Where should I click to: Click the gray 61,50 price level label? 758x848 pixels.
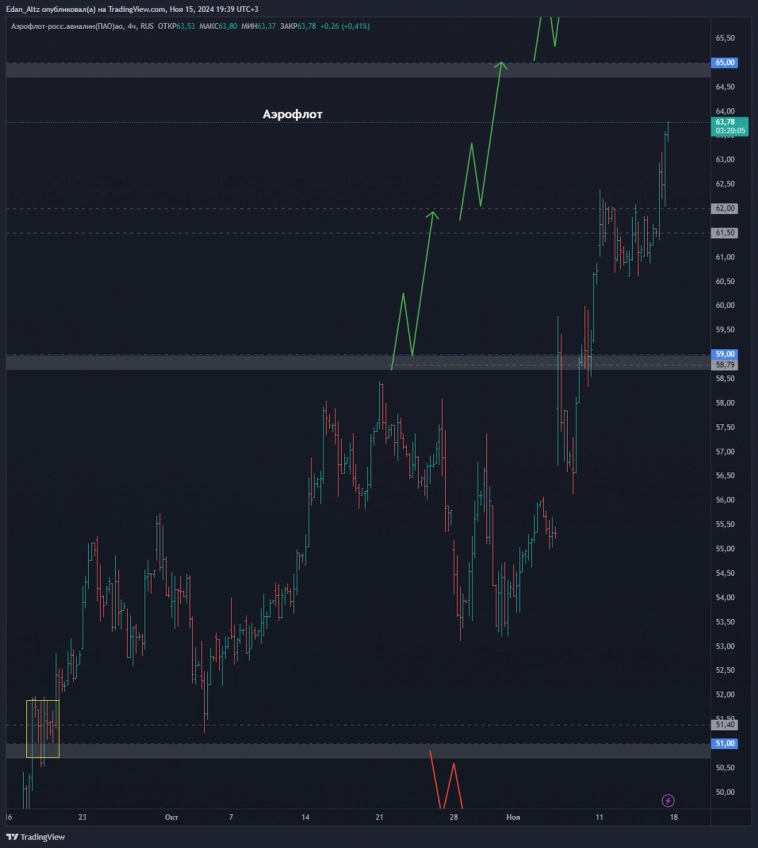725,232
